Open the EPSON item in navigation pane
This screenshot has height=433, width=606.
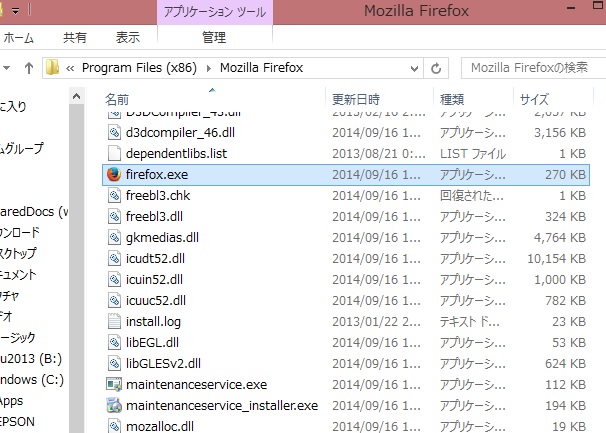click(17, 421)
